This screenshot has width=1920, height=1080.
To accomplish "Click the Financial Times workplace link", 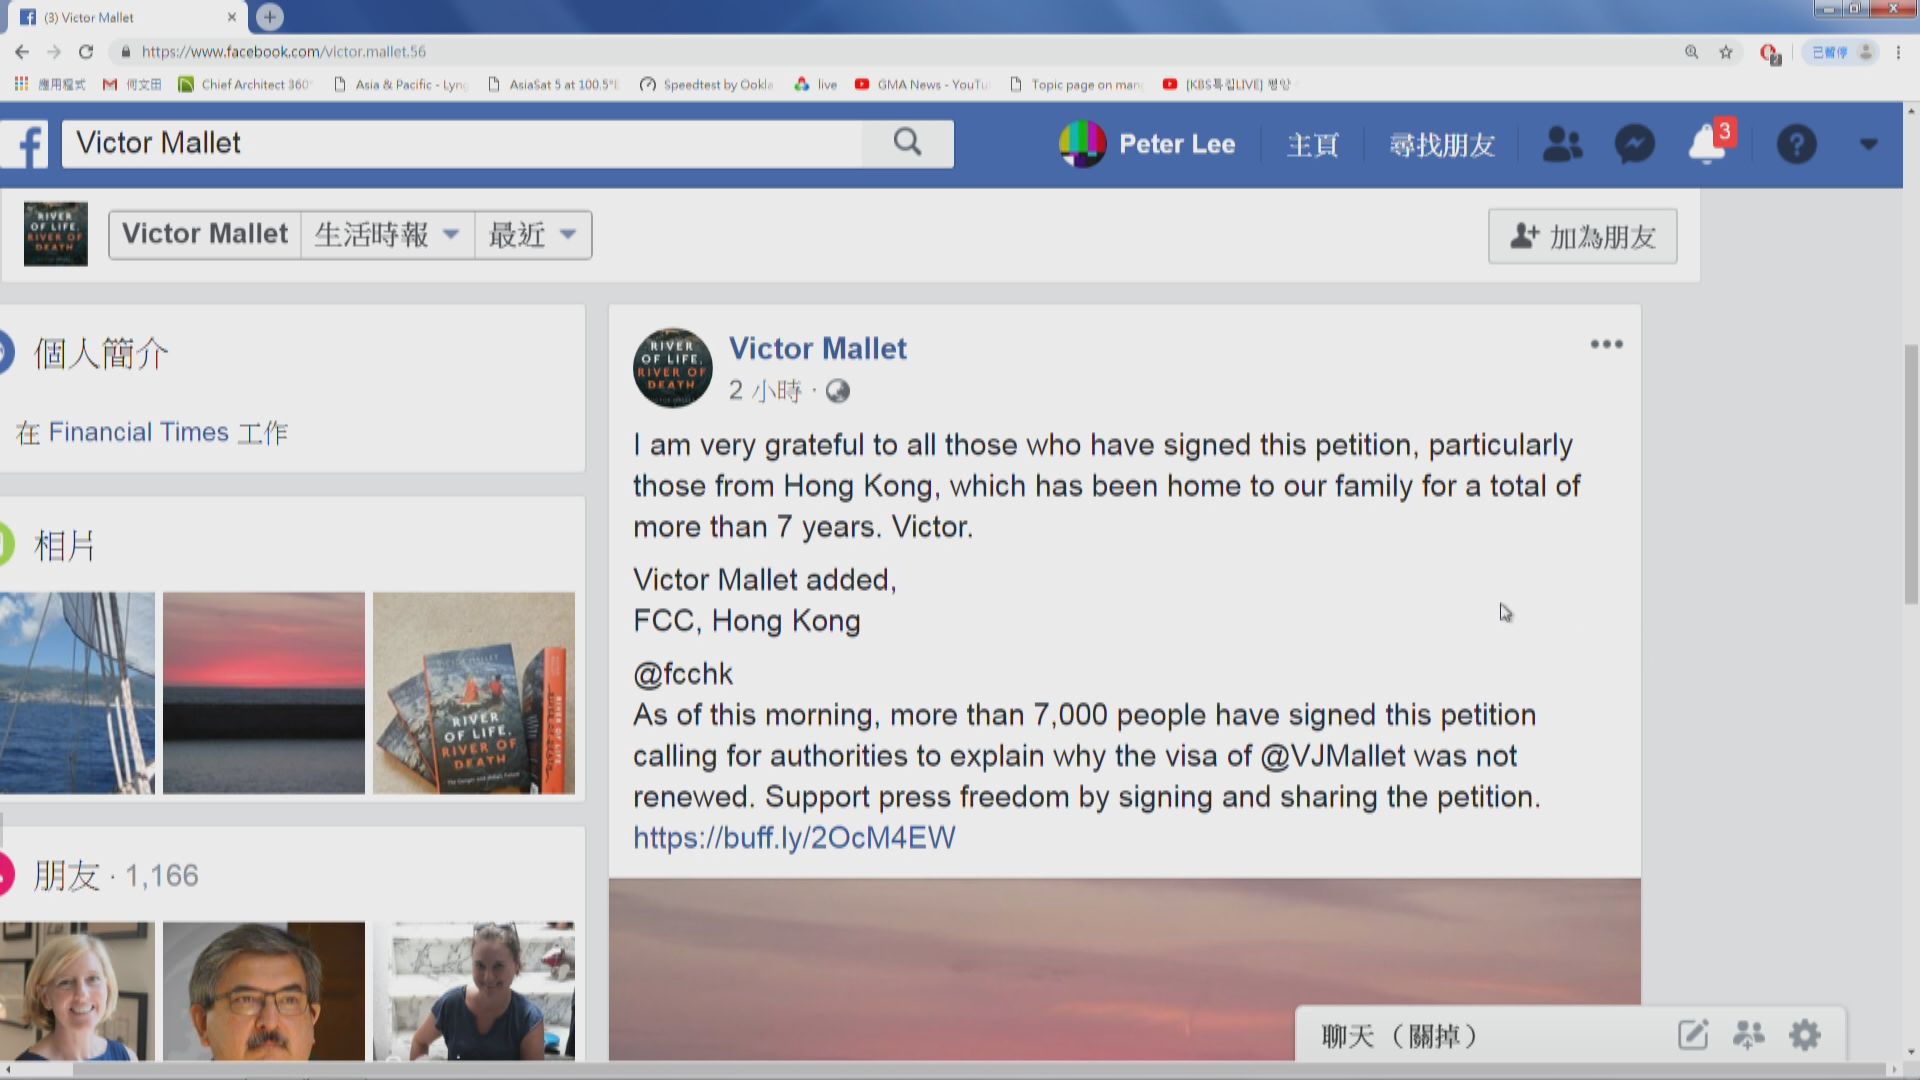I will pyautogui.click(x=139, y=432).
